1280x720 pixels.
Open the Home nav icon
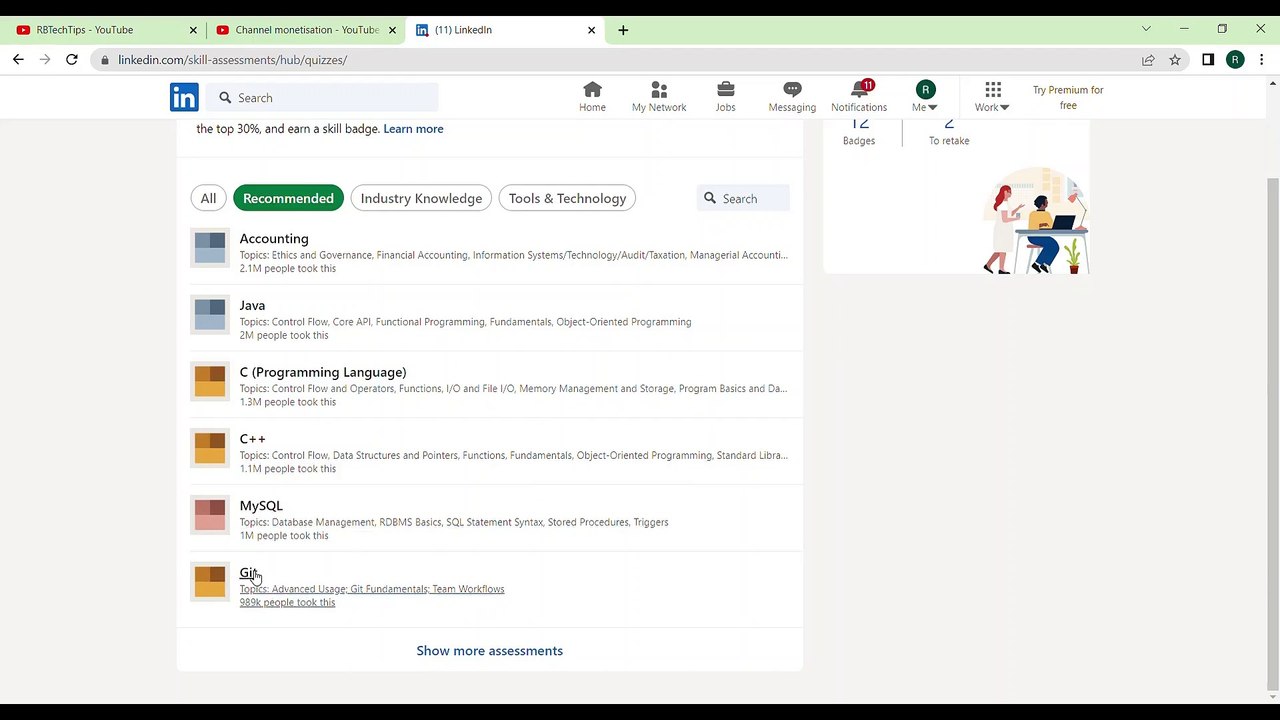tap(592, 97)
